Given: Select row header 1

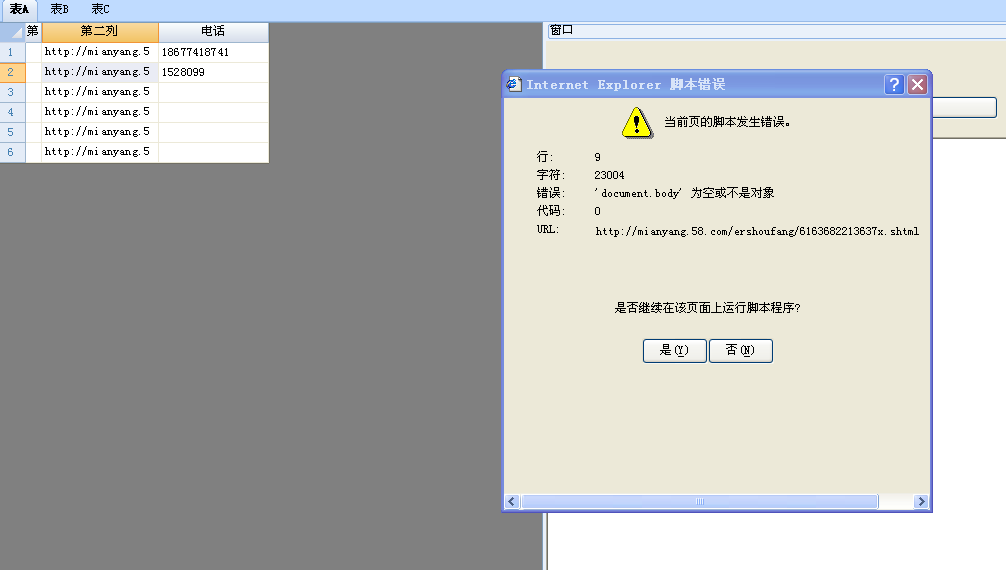Looking at the screenshot, I should pyautogui.click(x=12, y=52).
